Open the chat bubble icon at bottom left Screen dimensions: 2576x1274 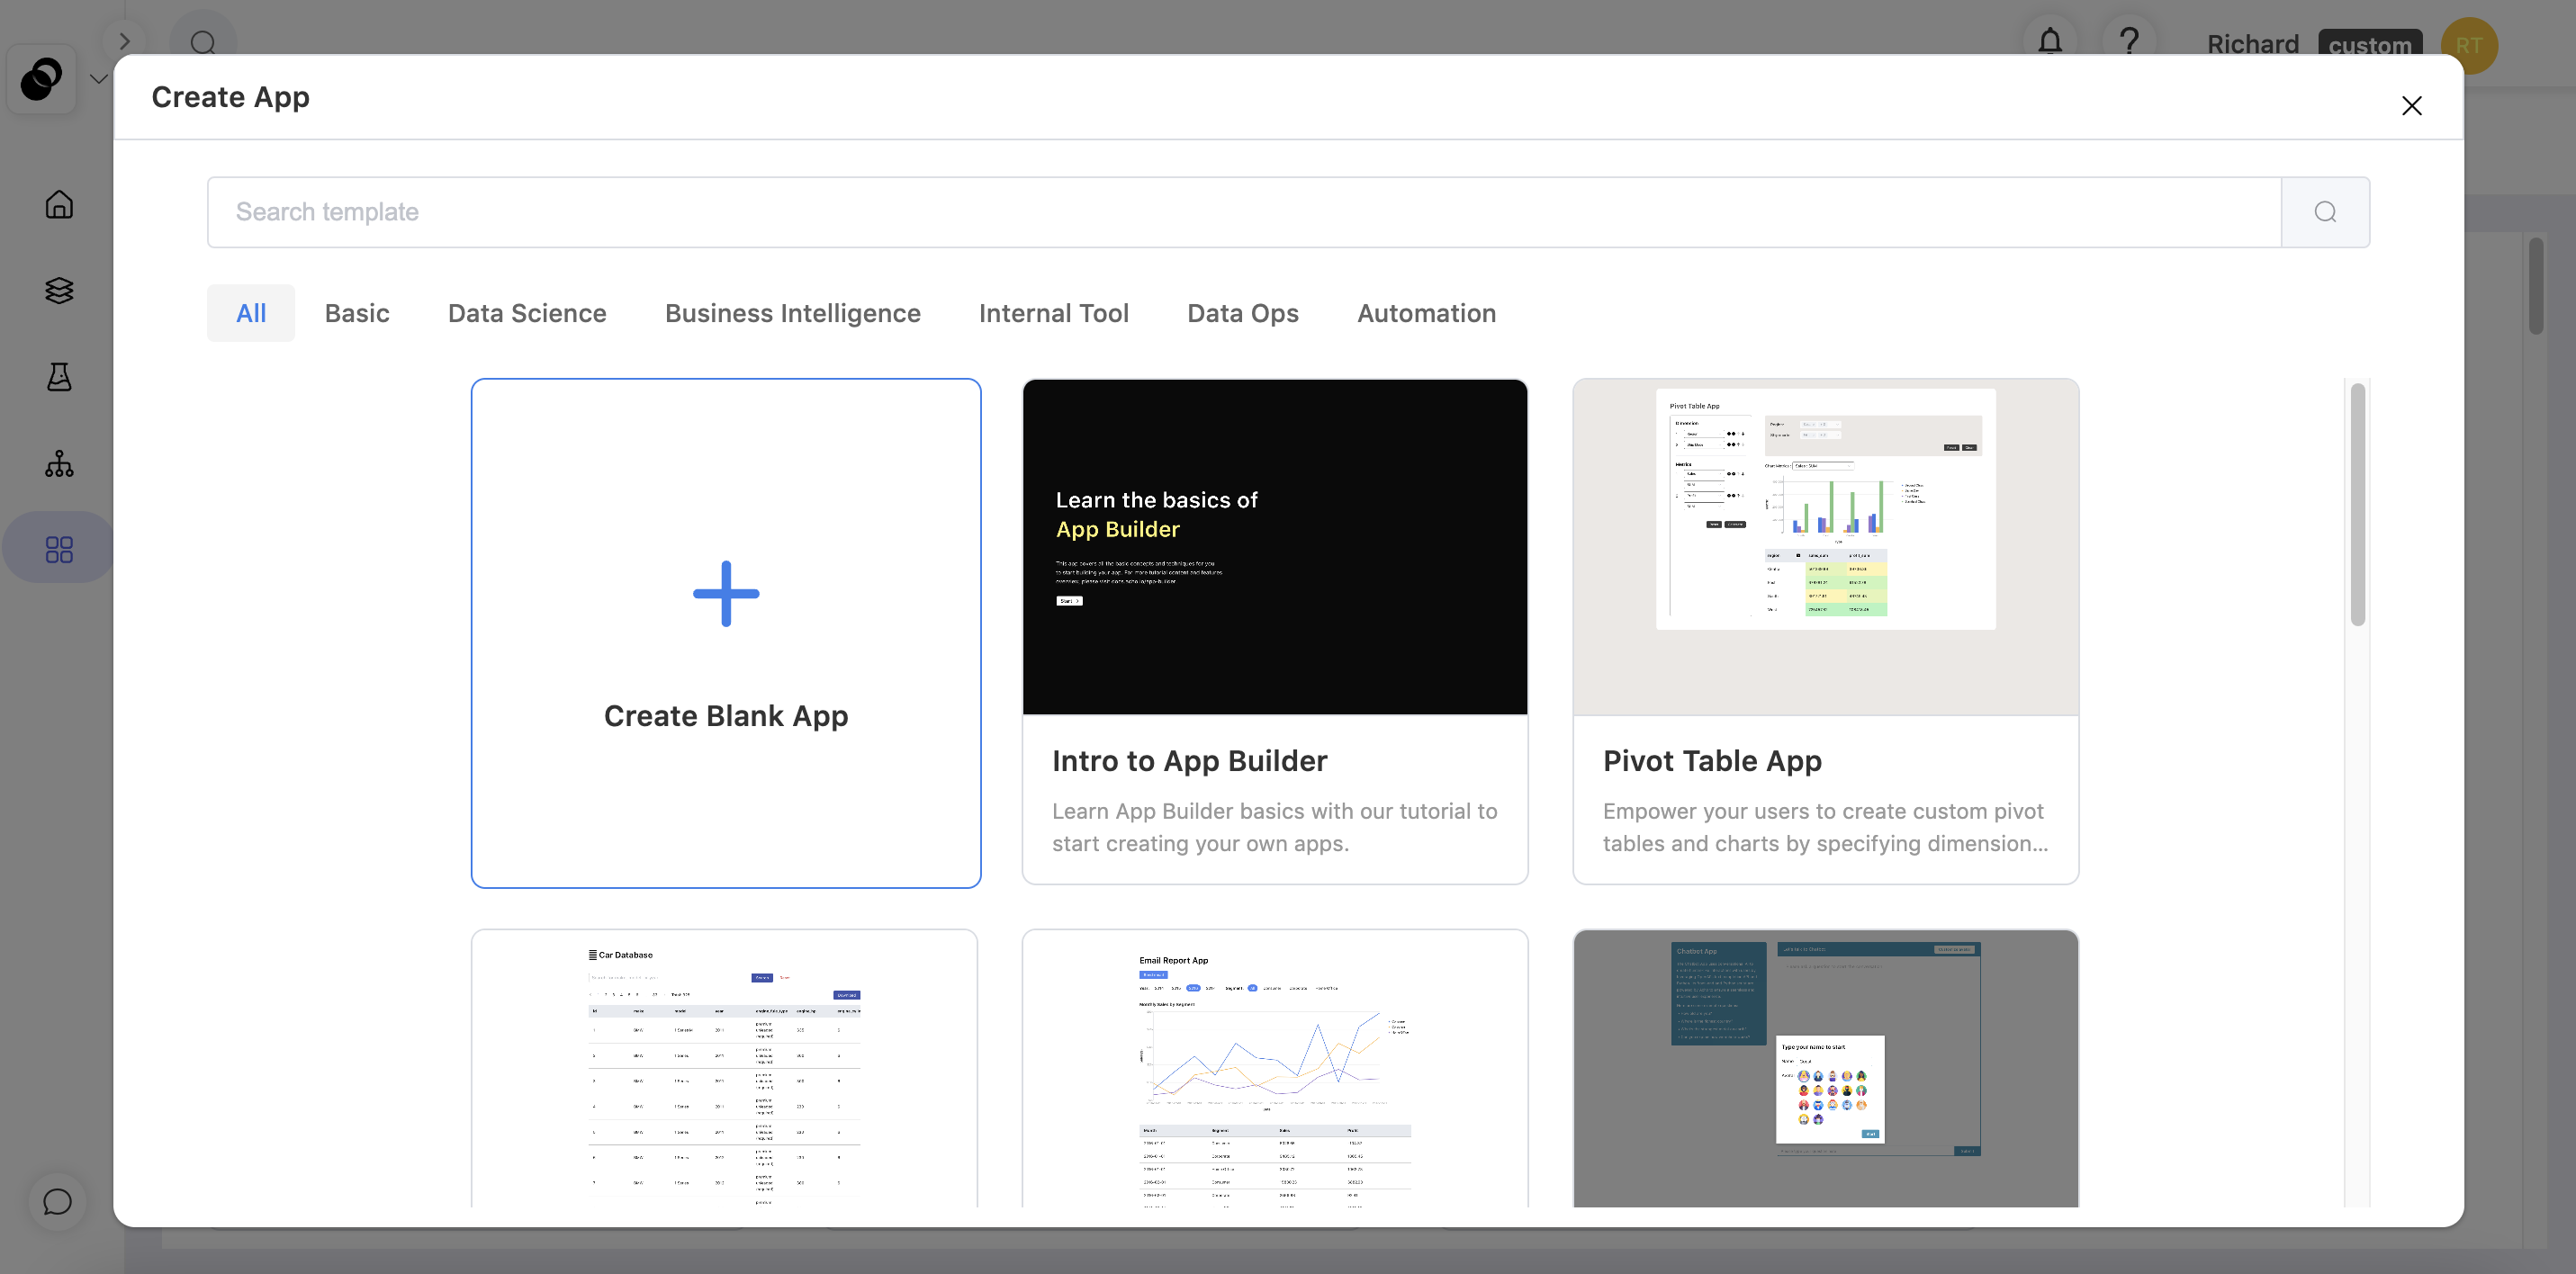tap(57, 1201)
